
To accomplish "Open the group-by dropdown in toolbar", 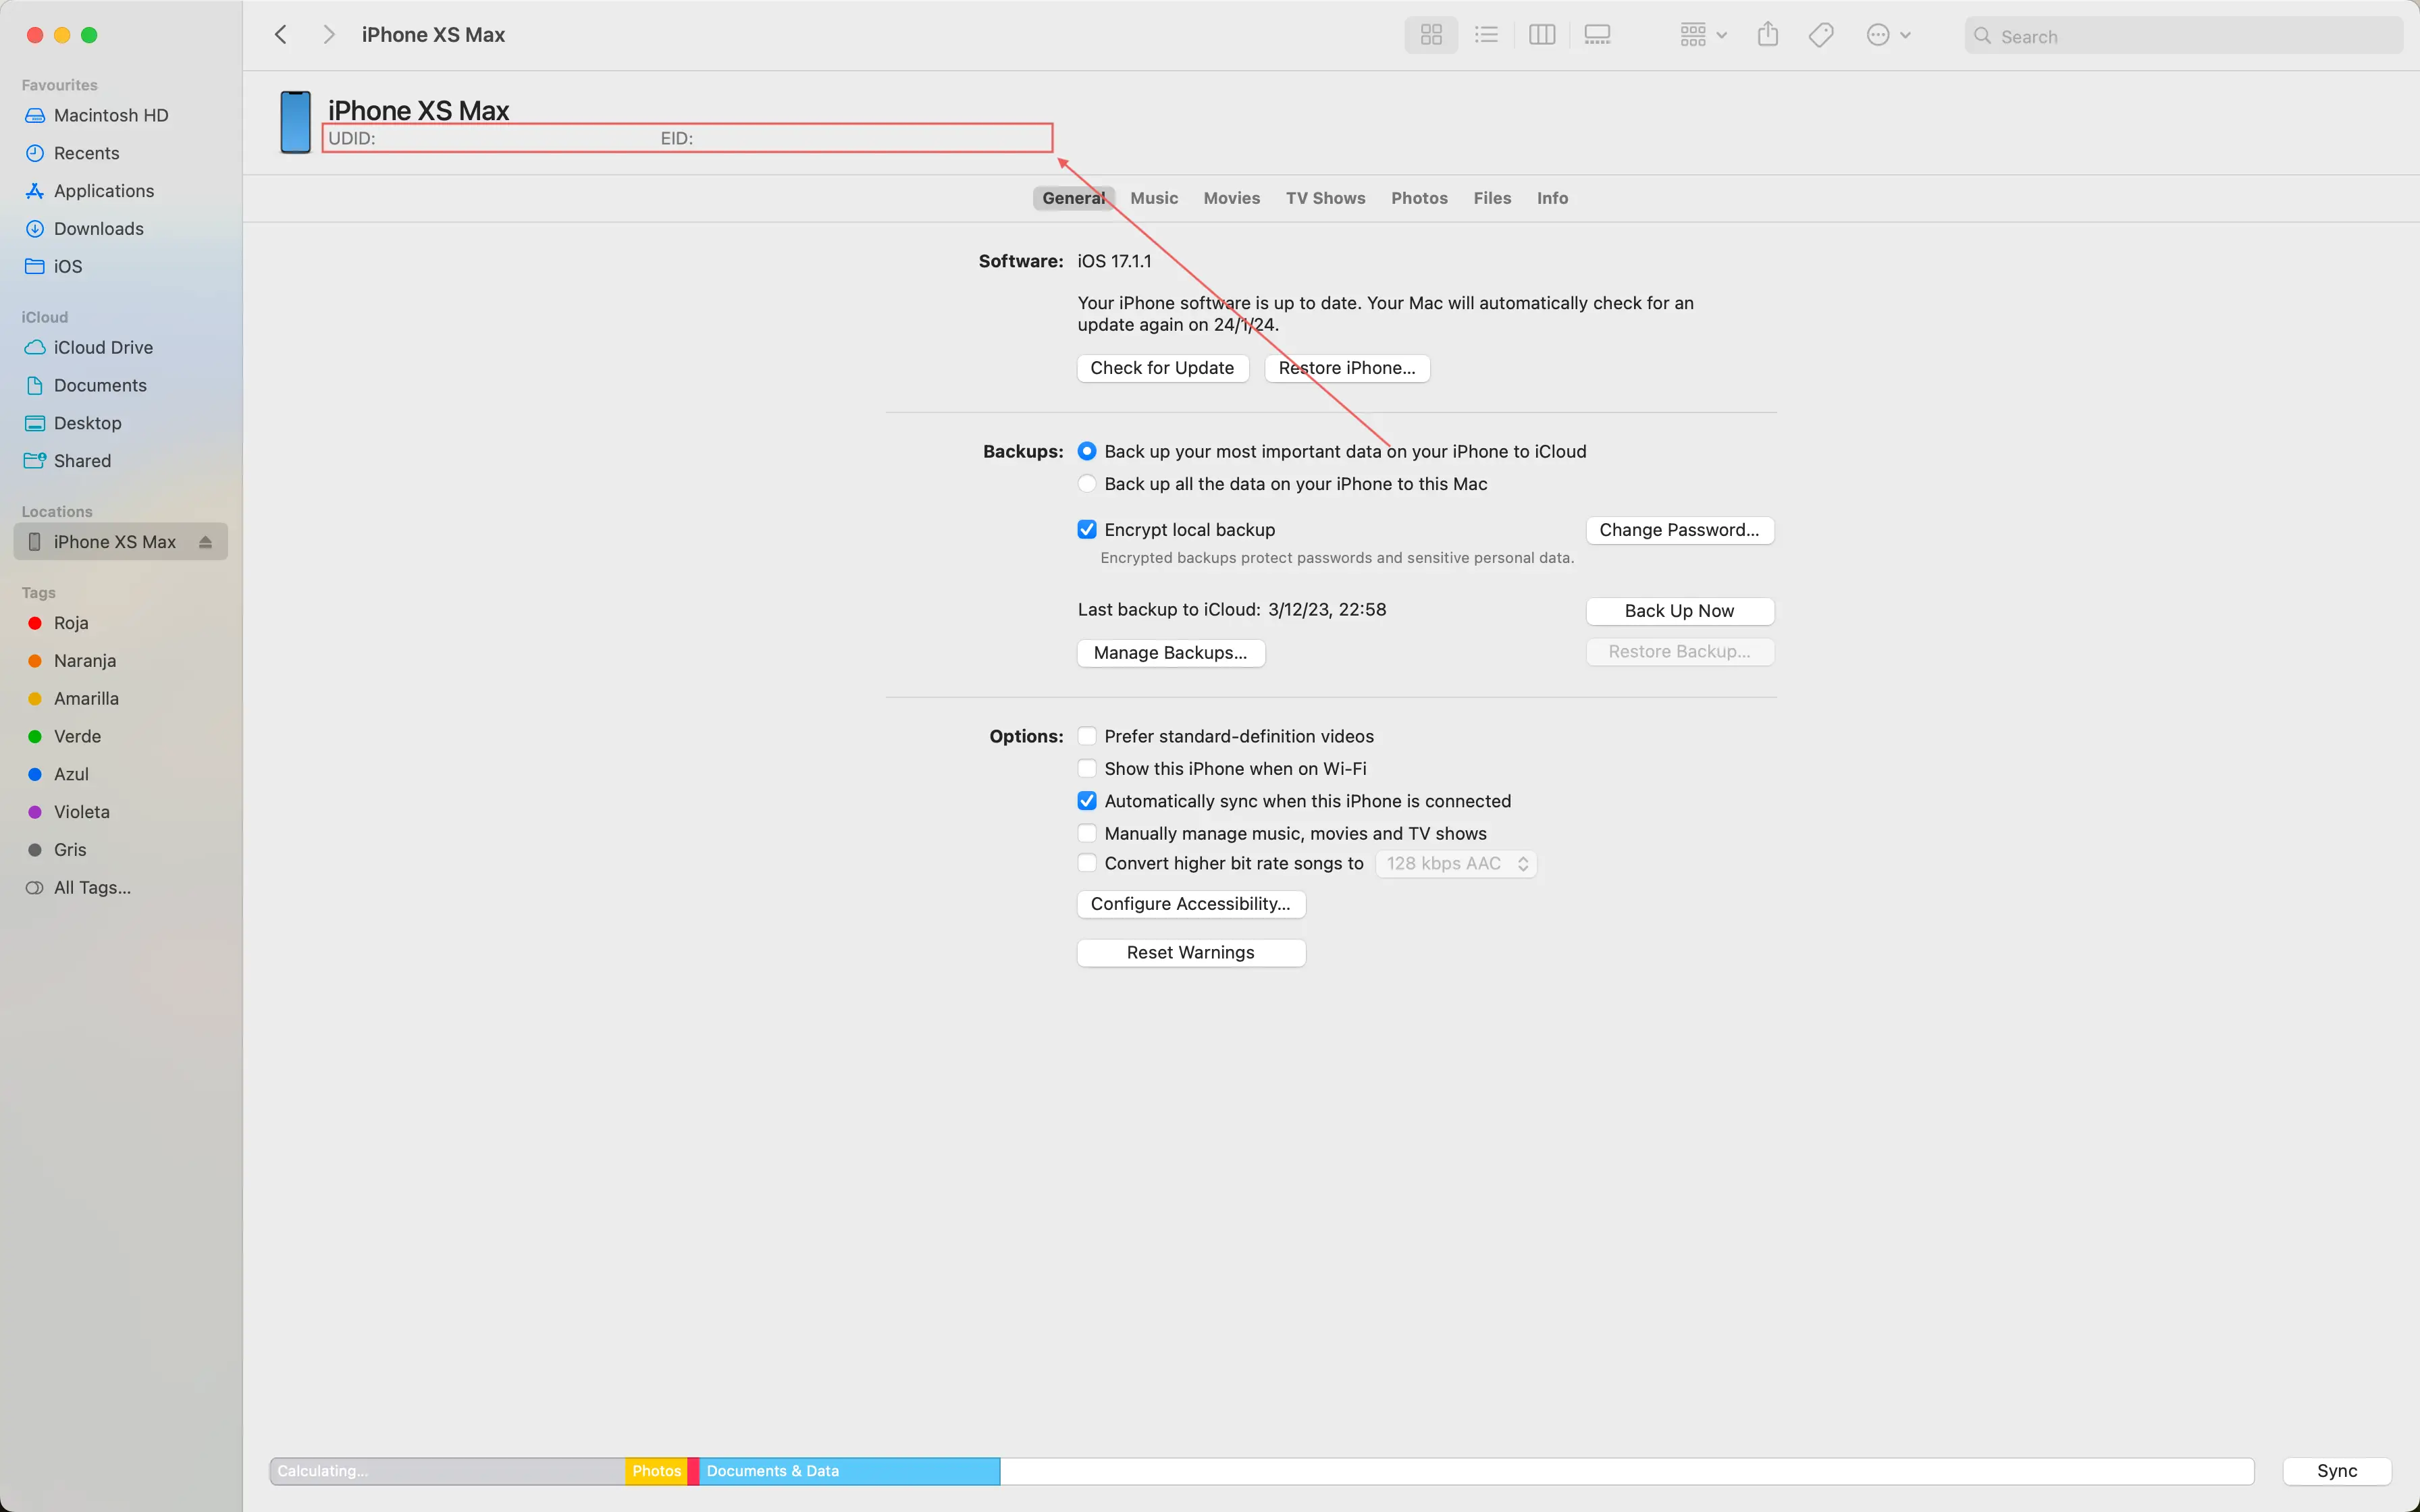I will pos(1703,35).
